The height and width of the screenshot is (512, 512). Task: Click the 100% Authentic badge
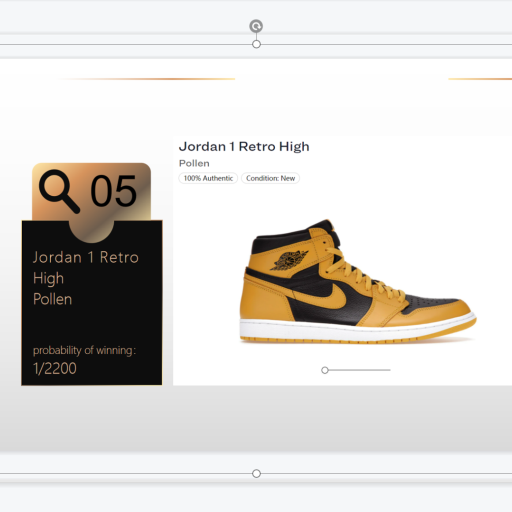(x=208, y=178)
